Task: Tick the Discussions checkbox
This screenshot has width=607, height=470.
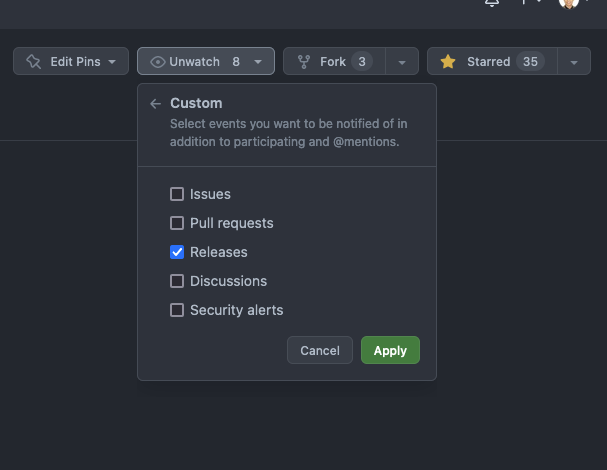Action: 177,281
